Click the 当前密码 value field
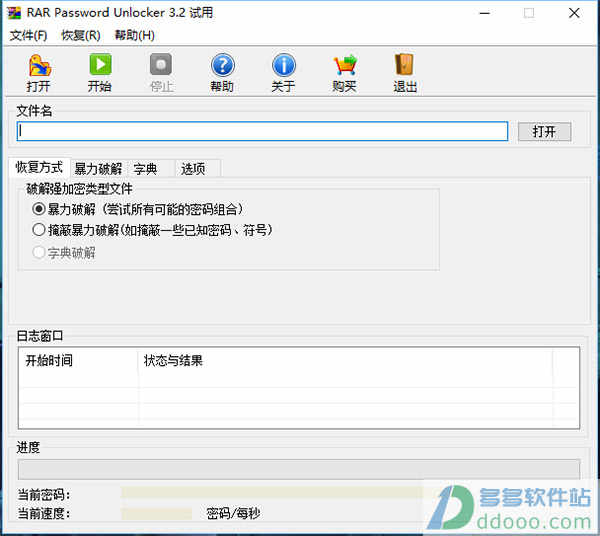 click(272, 493)
